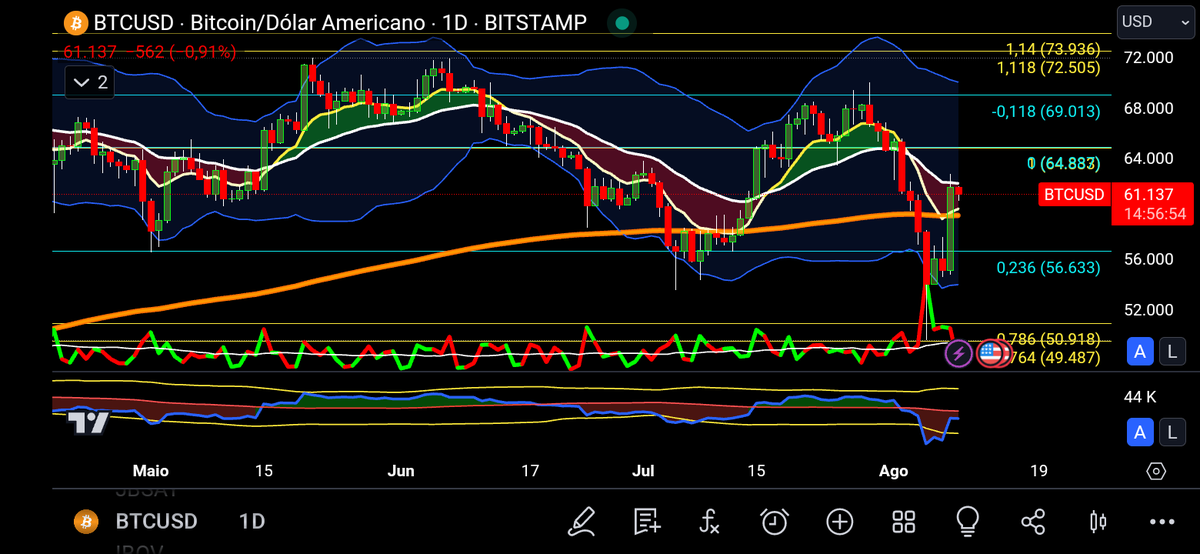
Task: Click the countdown timer 14:56:54
Action: point(1153,214)
